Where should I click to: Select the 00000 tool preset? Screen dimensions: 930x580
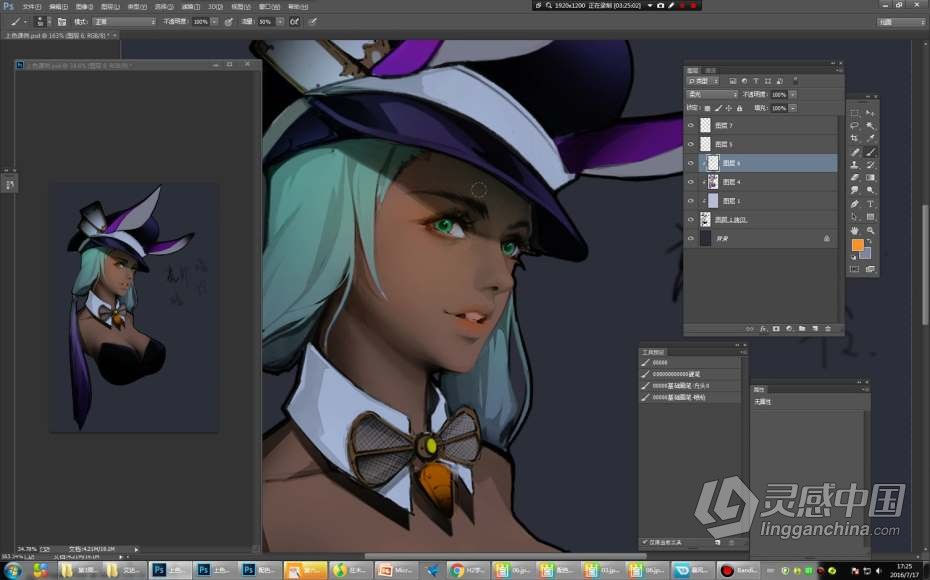tap(690, 362)
